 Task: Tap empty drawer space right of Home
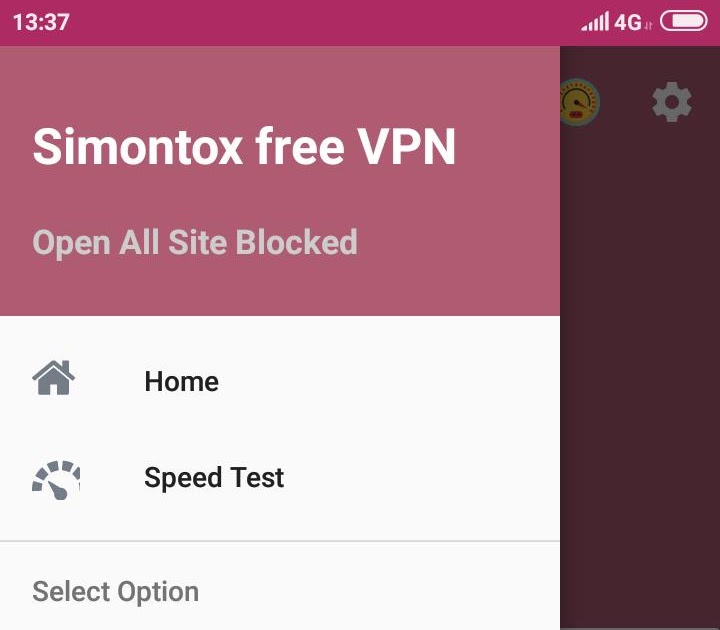tap(389, 381)
